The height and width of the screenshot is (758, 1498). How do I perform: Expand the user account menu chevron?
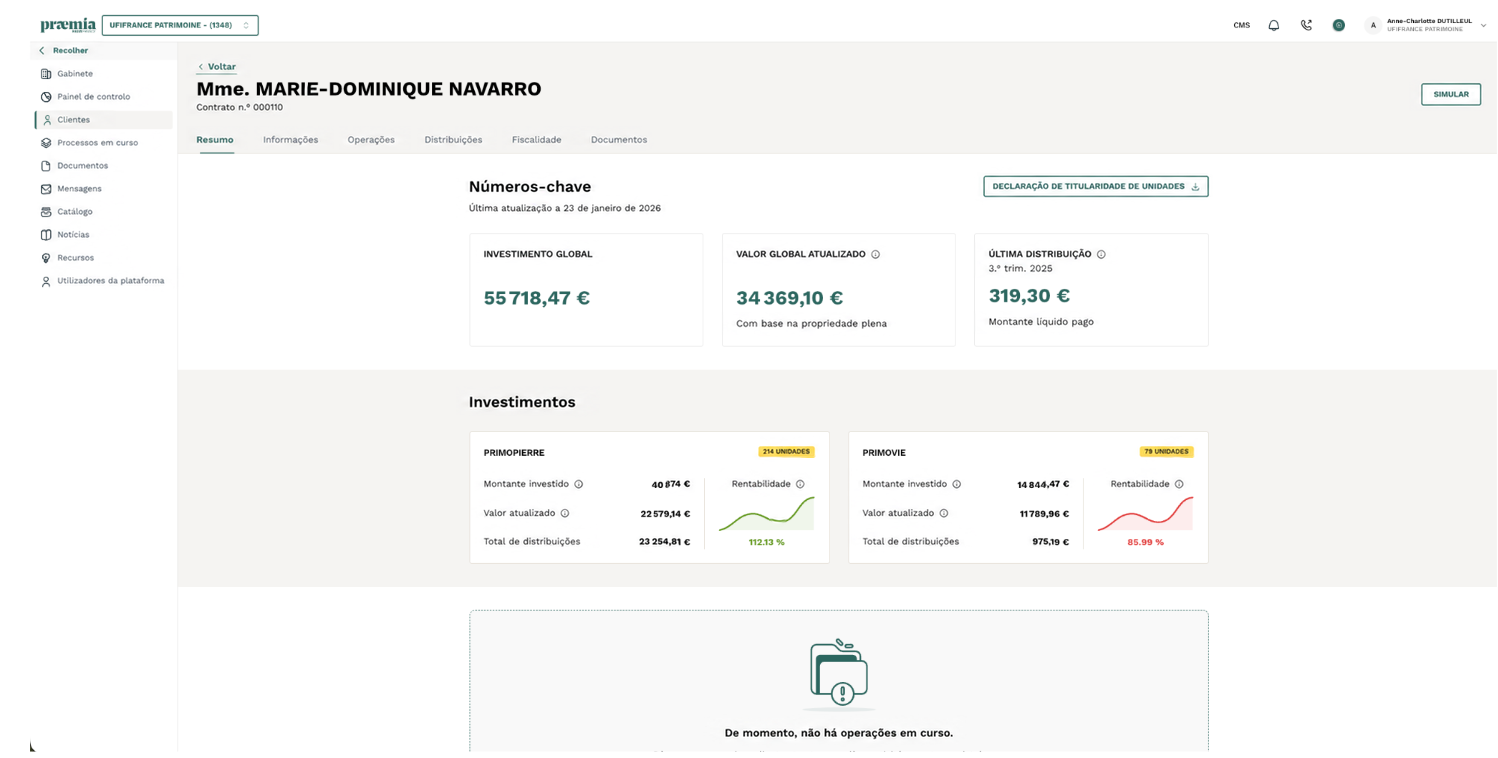tap(1483, 25)
